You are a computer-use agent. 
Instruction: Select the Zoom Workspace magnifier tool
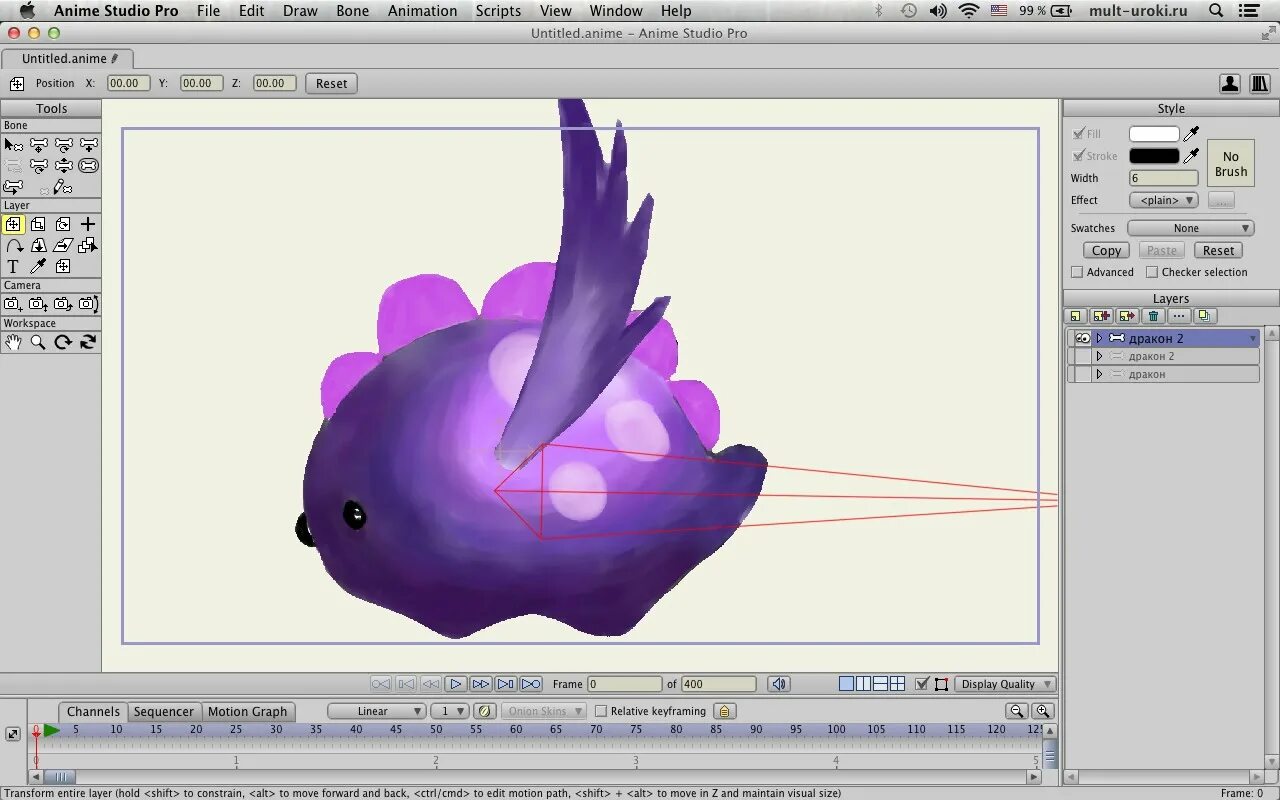[38, 342]
